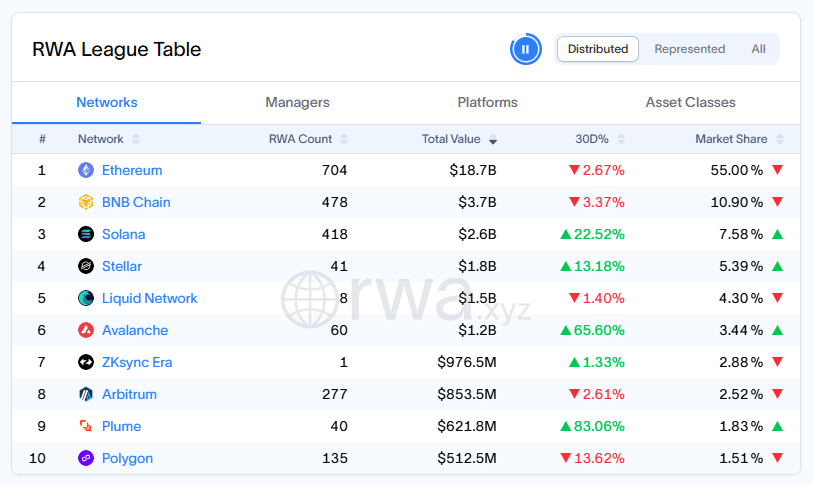The height and width of the screenshot is (485, 813).
Task: Click Stellar's total value $1.8B
Action: point(477,266)
